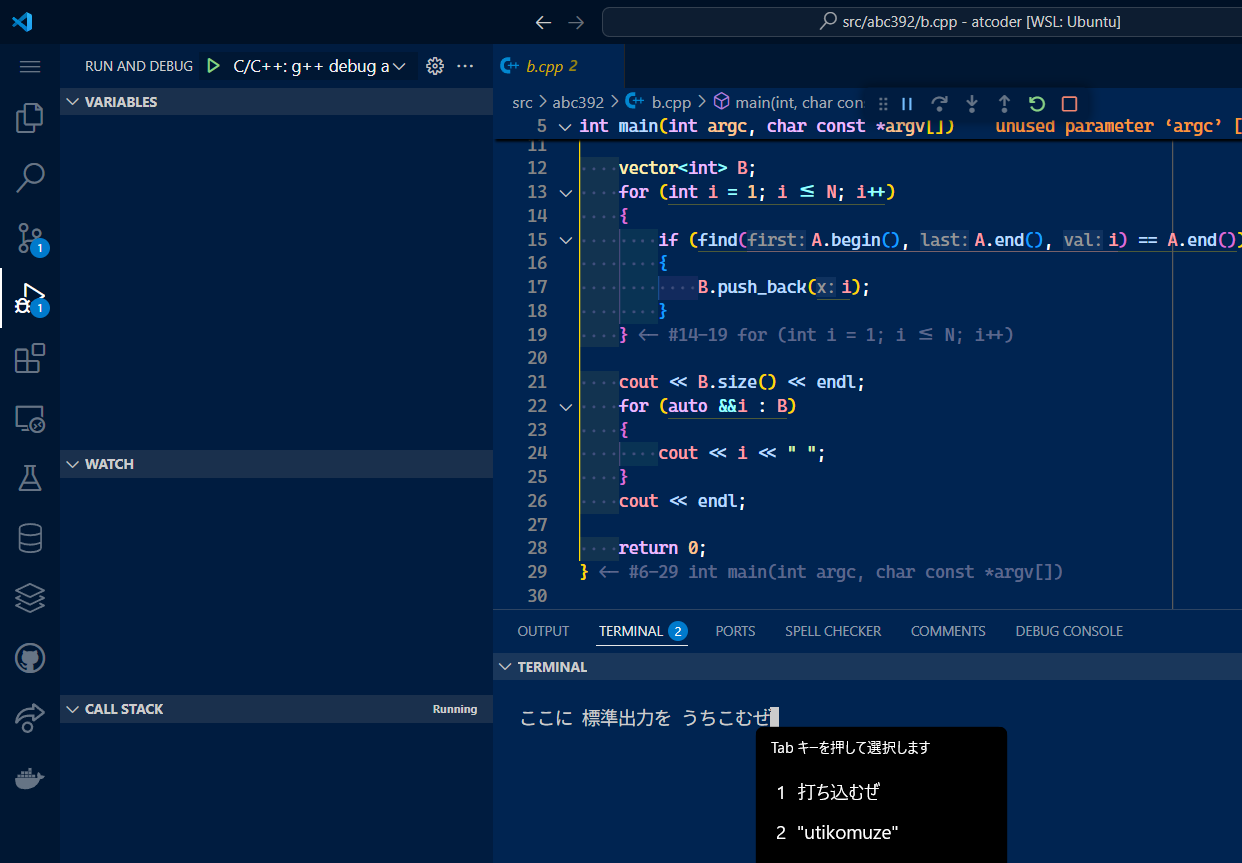Click line number 21 in the gutter

point(537,382)
